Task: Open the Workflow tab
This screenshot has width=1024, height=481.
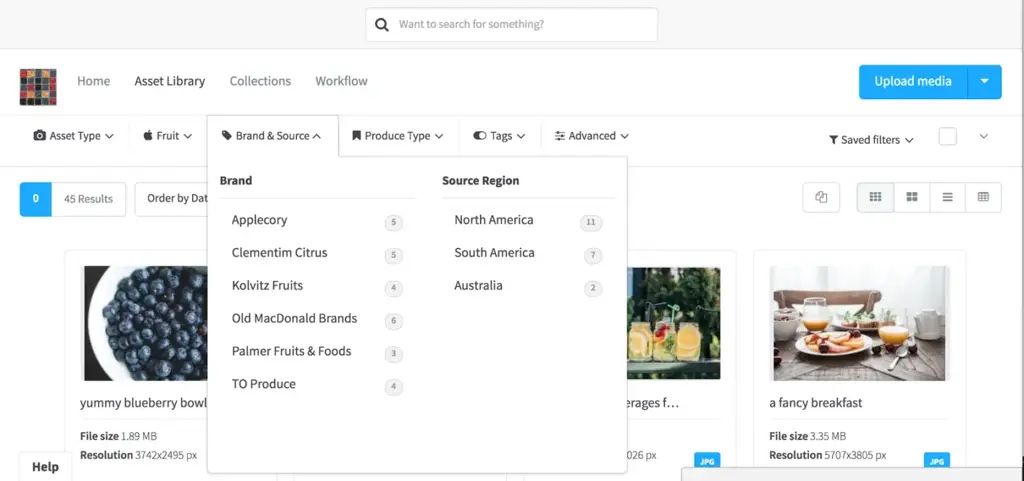Action: coord(341,81)
